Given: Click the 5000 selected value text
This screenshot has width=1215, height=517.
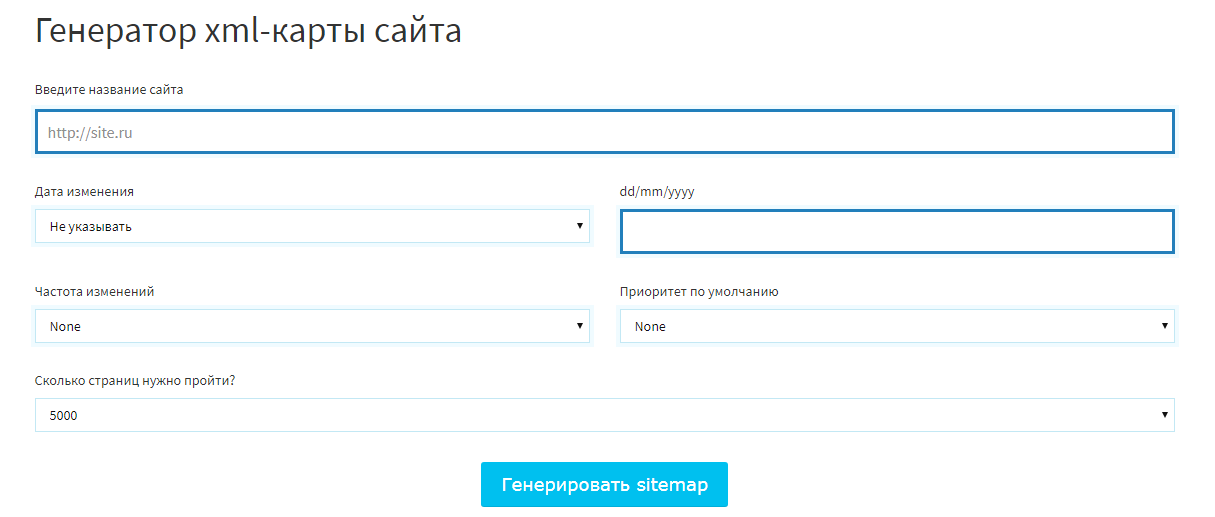Looking at the screenshot, I should 63,415.
